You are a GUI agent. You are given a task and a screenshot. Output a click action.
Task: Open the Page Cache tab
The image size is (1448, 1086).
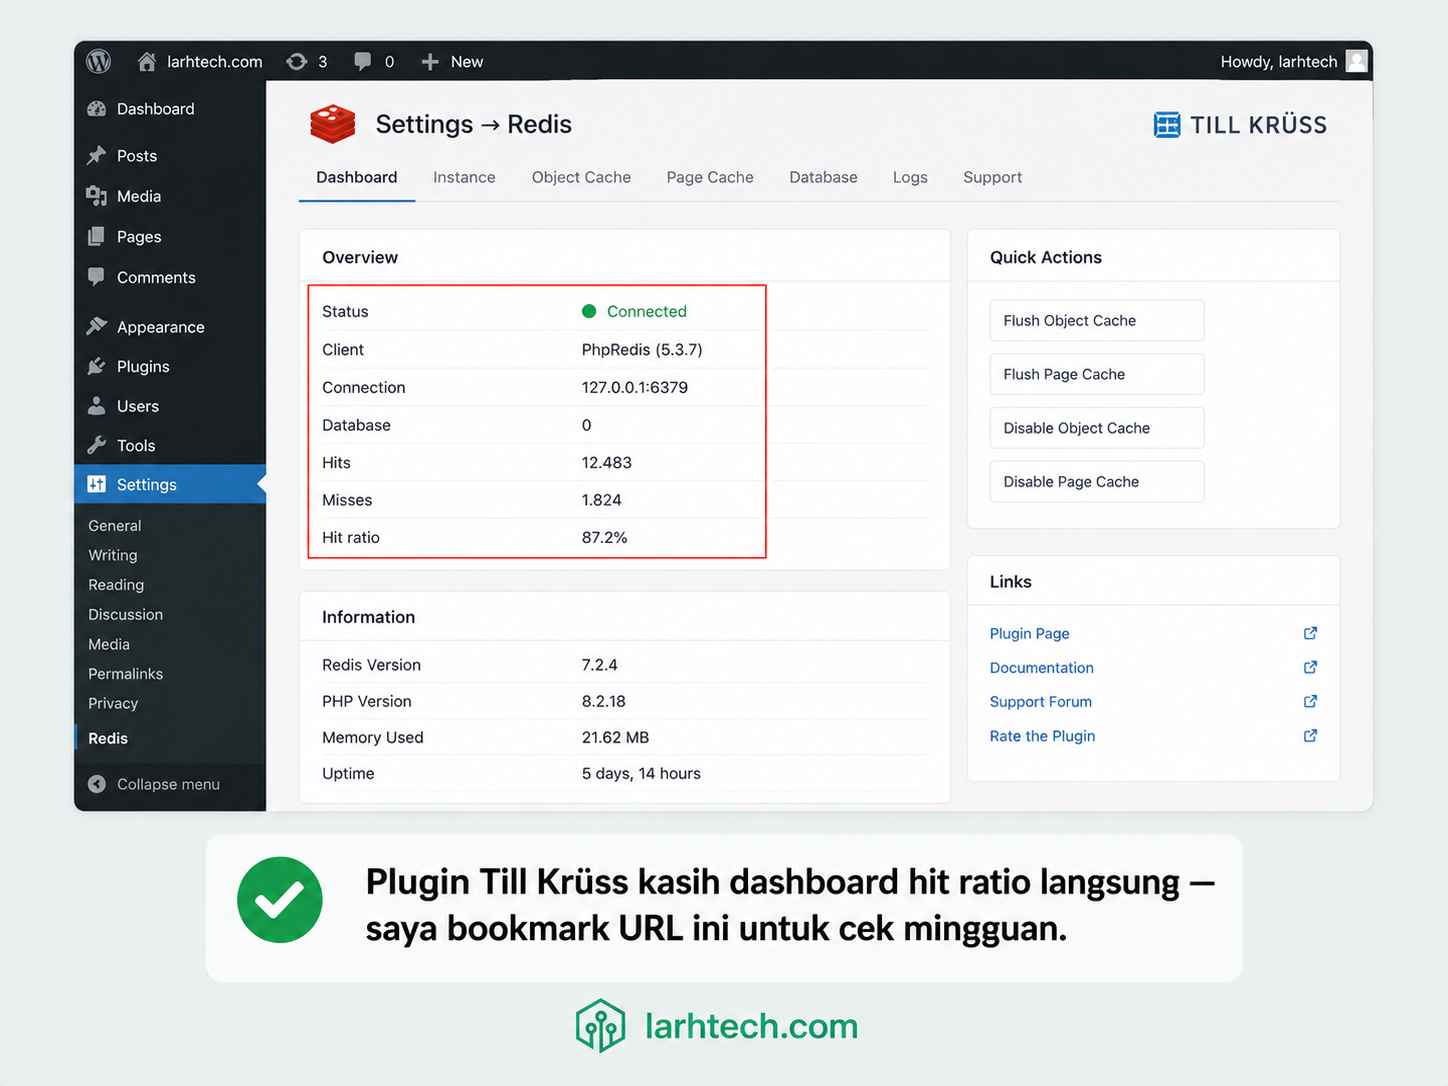coord(710,177)
